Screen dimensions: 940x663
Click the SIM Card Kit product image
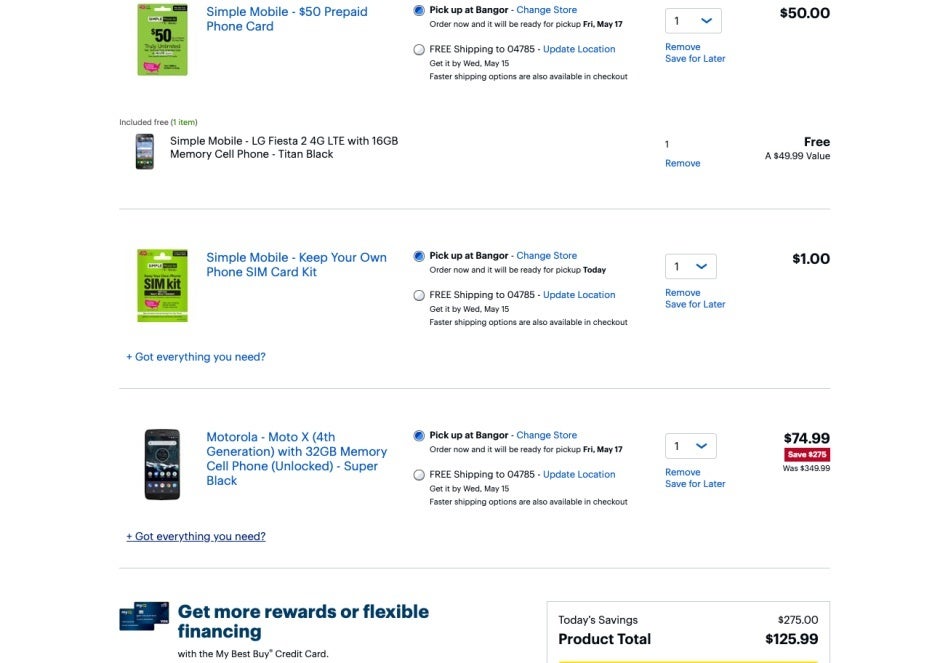coord(162,285)
